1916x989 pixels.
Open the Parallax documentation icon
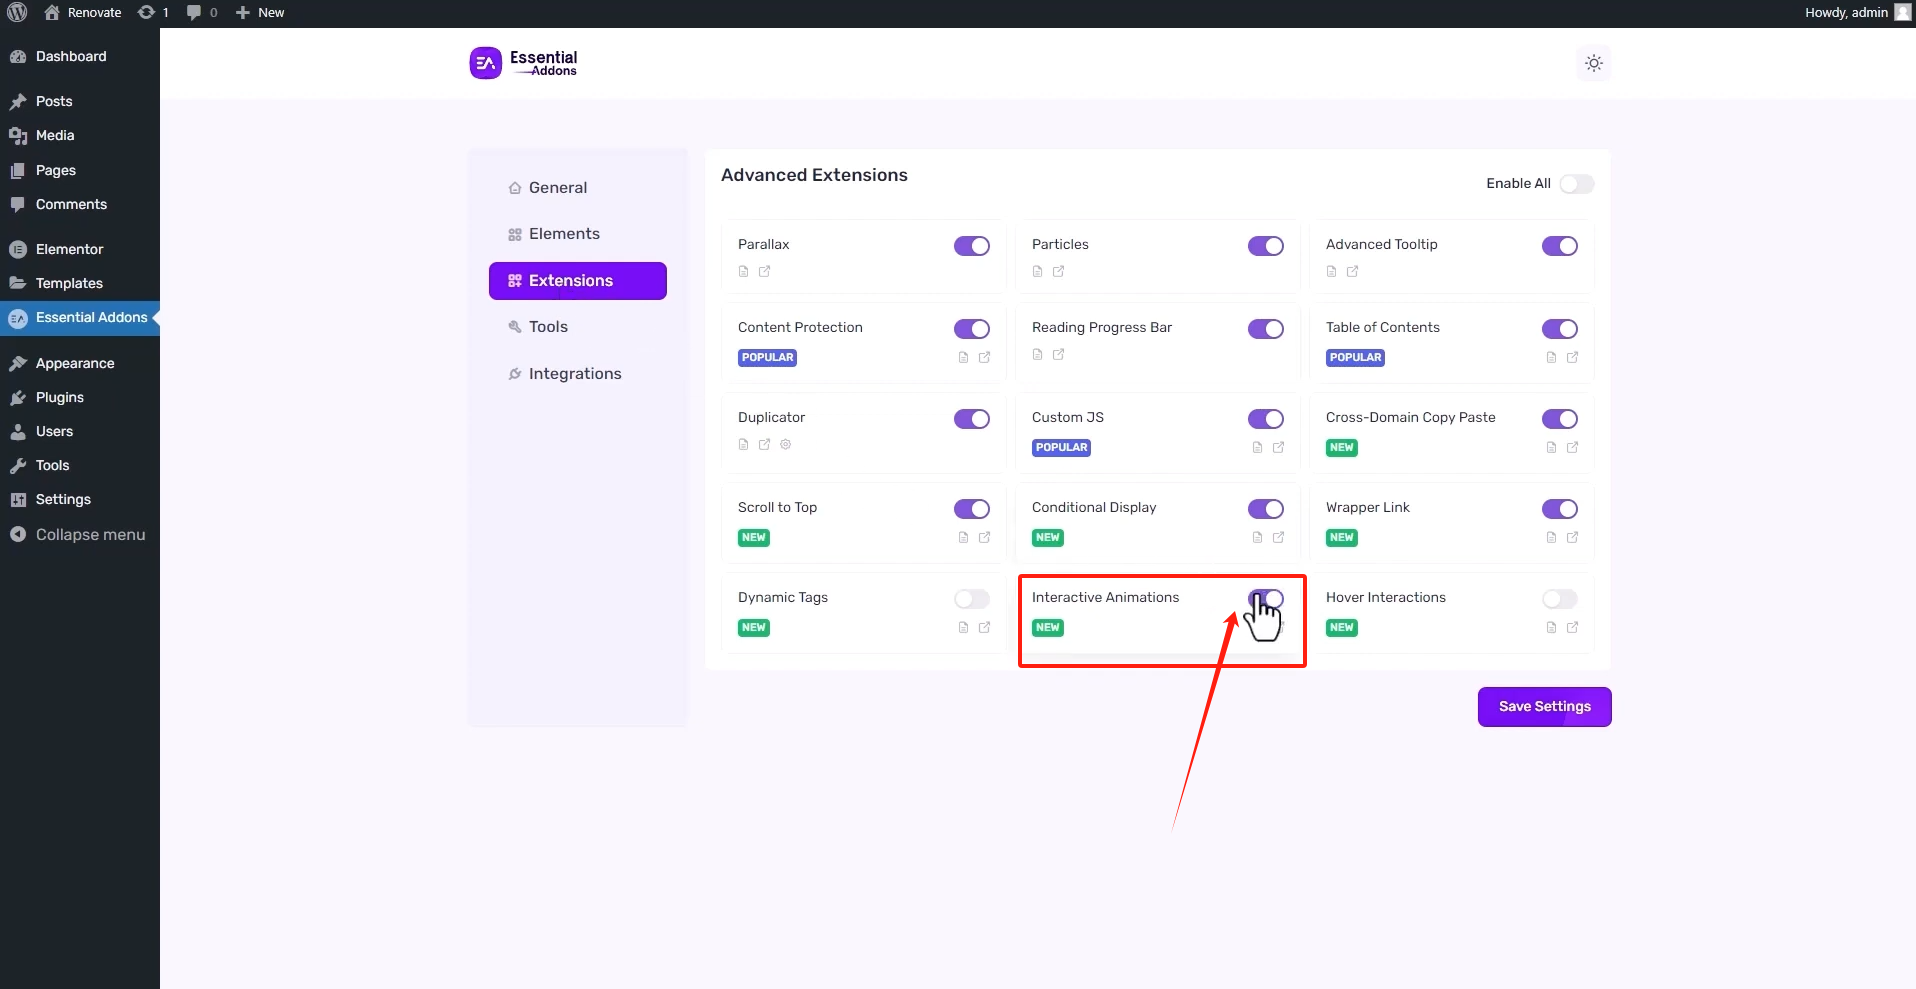pos(743,272)
